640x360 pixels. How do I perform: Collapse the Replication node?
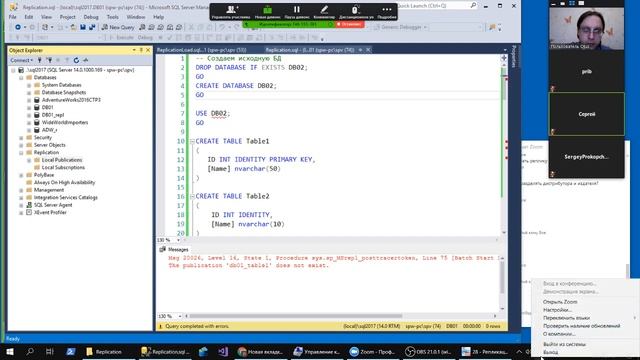(x=21, y=153)
